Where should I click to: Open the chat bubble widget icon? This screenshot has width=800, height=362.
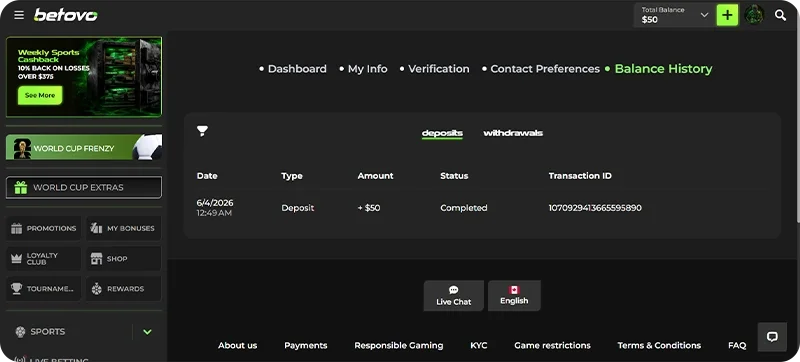[x=772, y=337]
